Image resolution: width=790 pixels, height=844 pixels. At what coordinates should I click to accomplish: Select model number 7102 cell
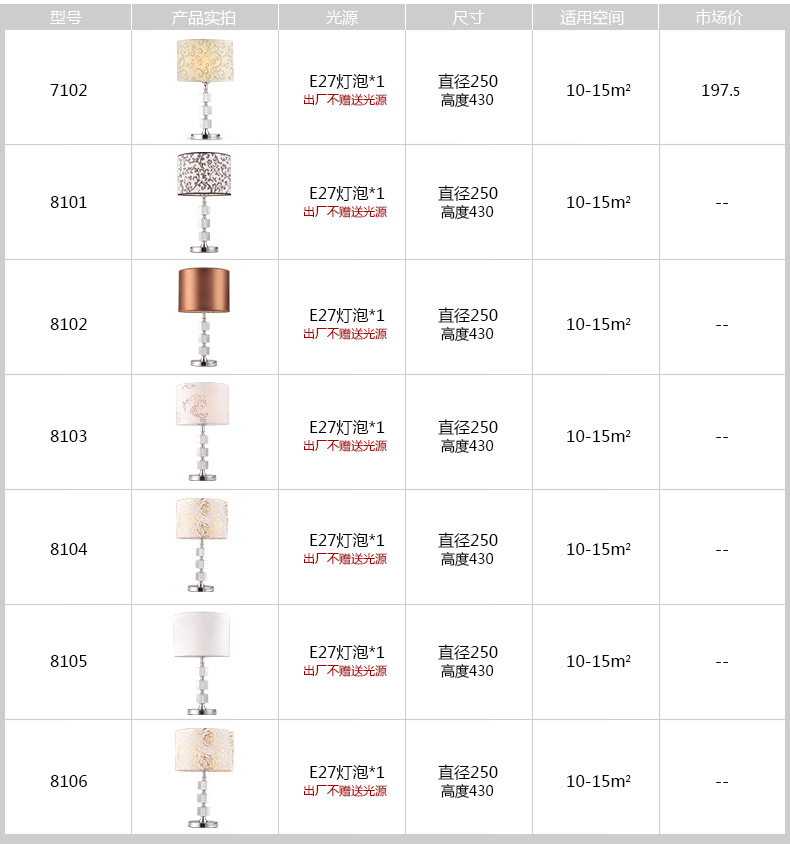coord(68,90)
